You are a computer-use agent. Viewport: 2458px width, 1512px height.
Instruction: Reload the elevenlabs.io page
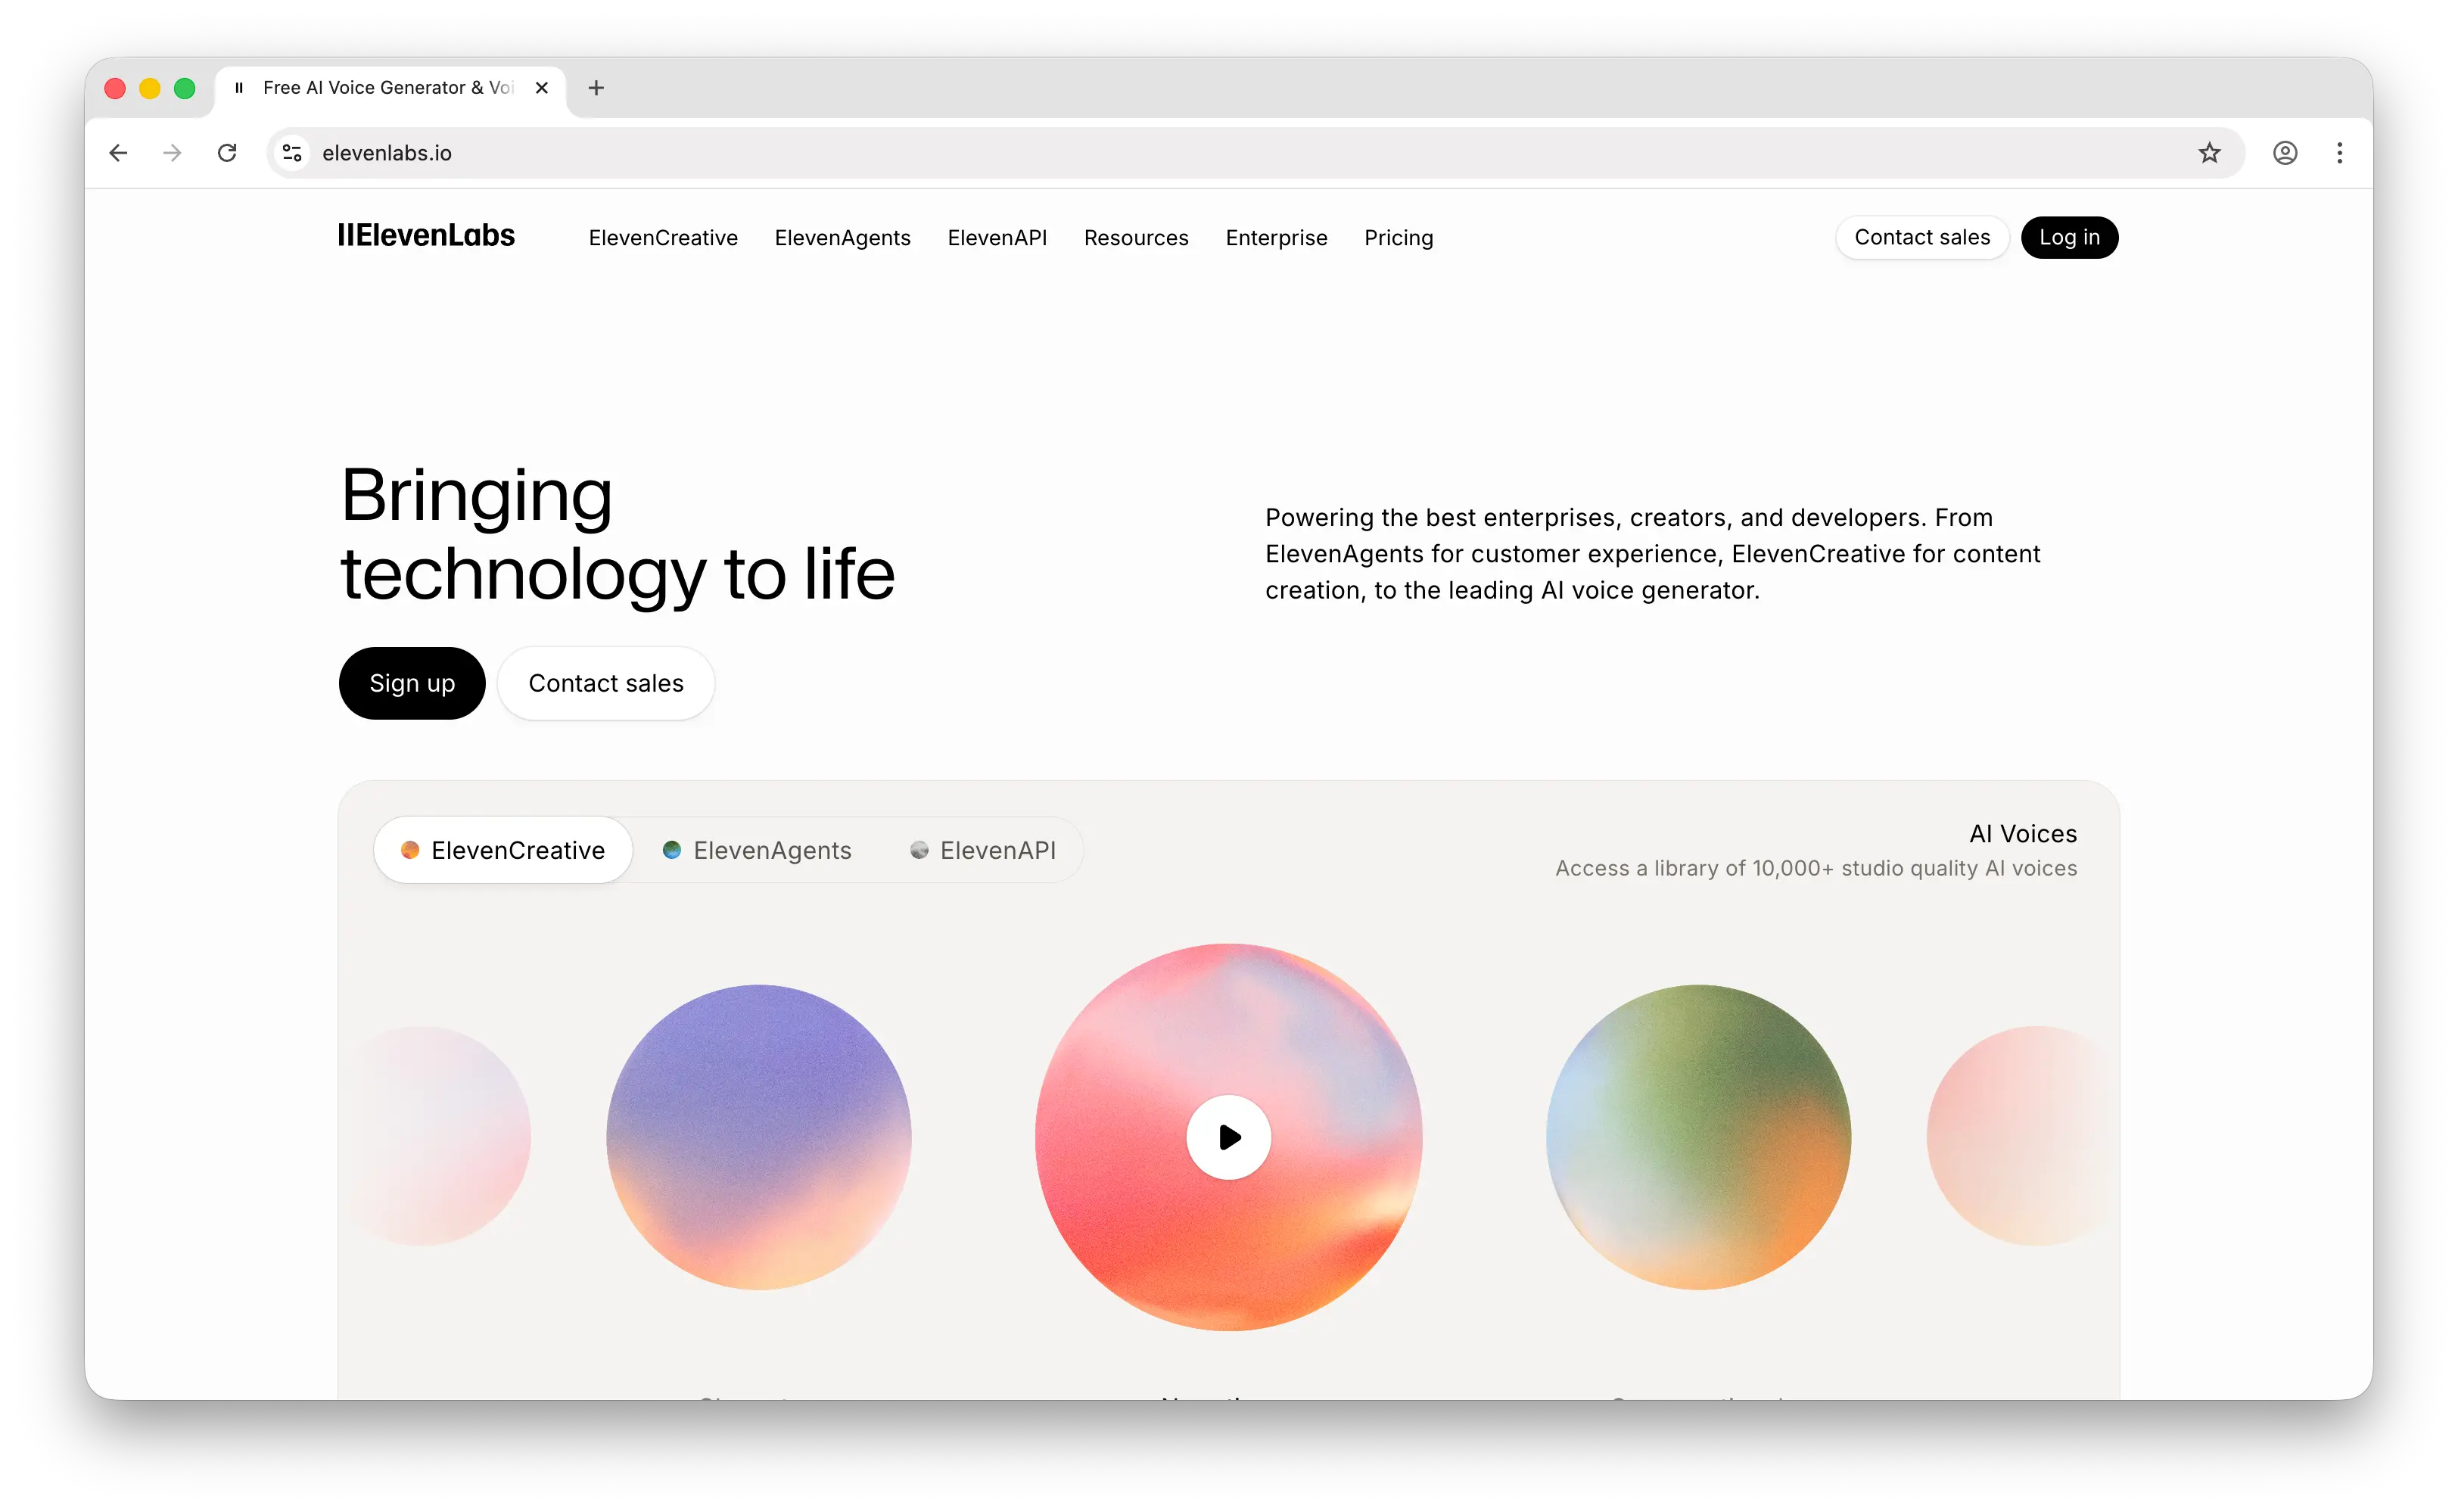click(x=227, y=153)
